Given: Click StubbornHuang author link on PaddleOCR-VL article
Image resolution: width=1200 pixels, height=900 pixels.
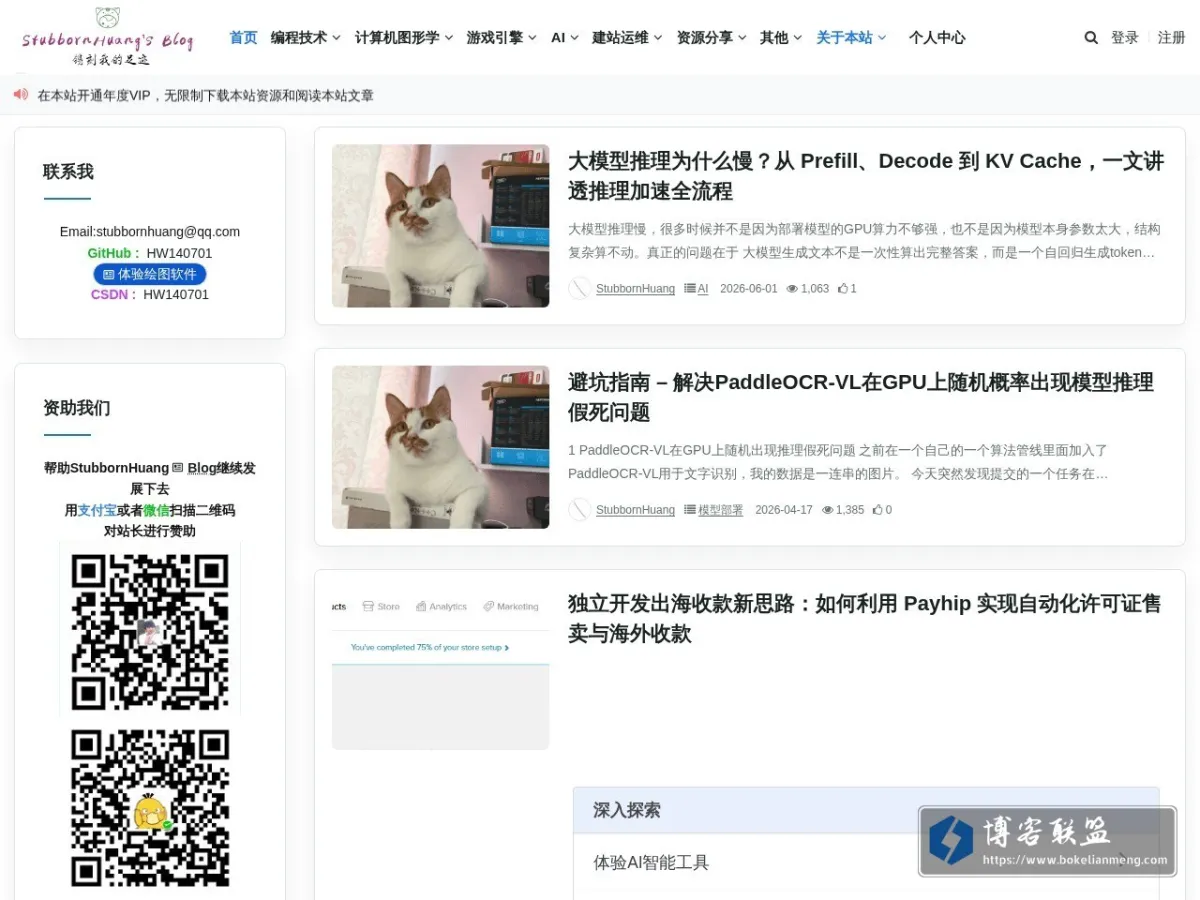Looking at the screenshot, I should pos(636,510).
